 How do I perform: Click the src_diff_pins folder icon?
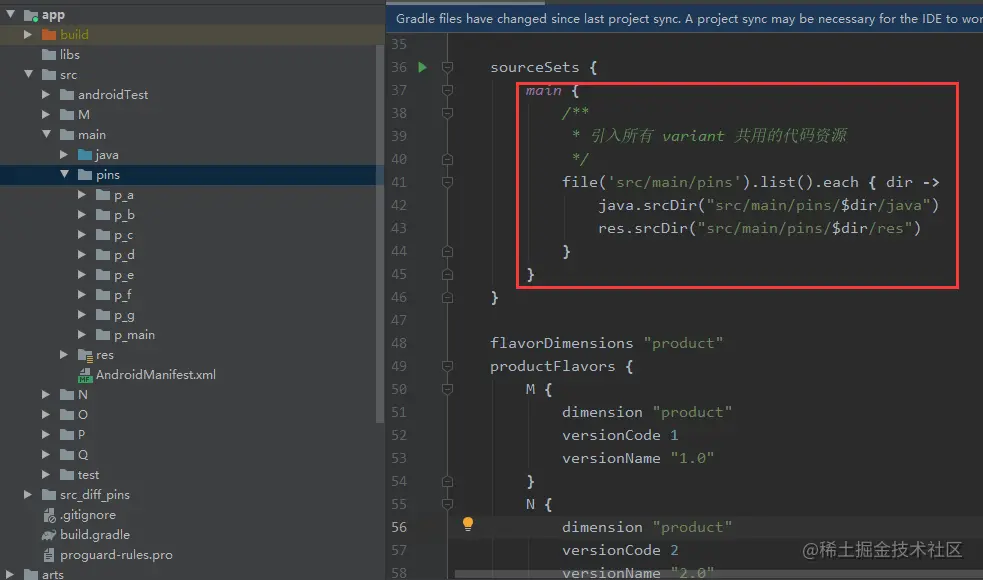point(49,495)
